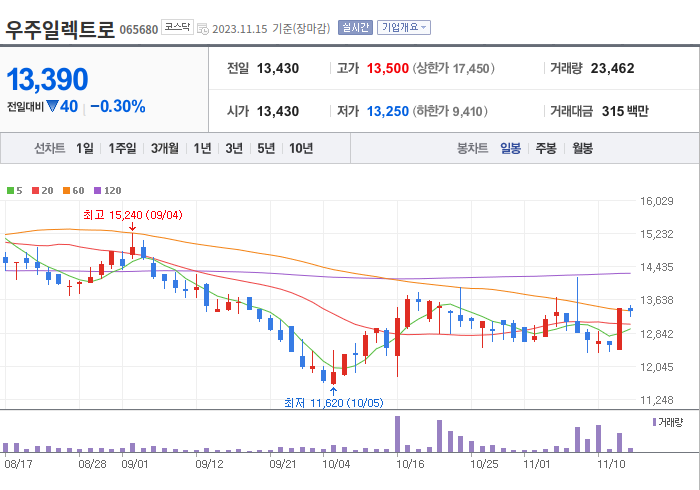Click the 거래량 value 23,462
Viewport: 700px width, 490px height.
(612, 68)
